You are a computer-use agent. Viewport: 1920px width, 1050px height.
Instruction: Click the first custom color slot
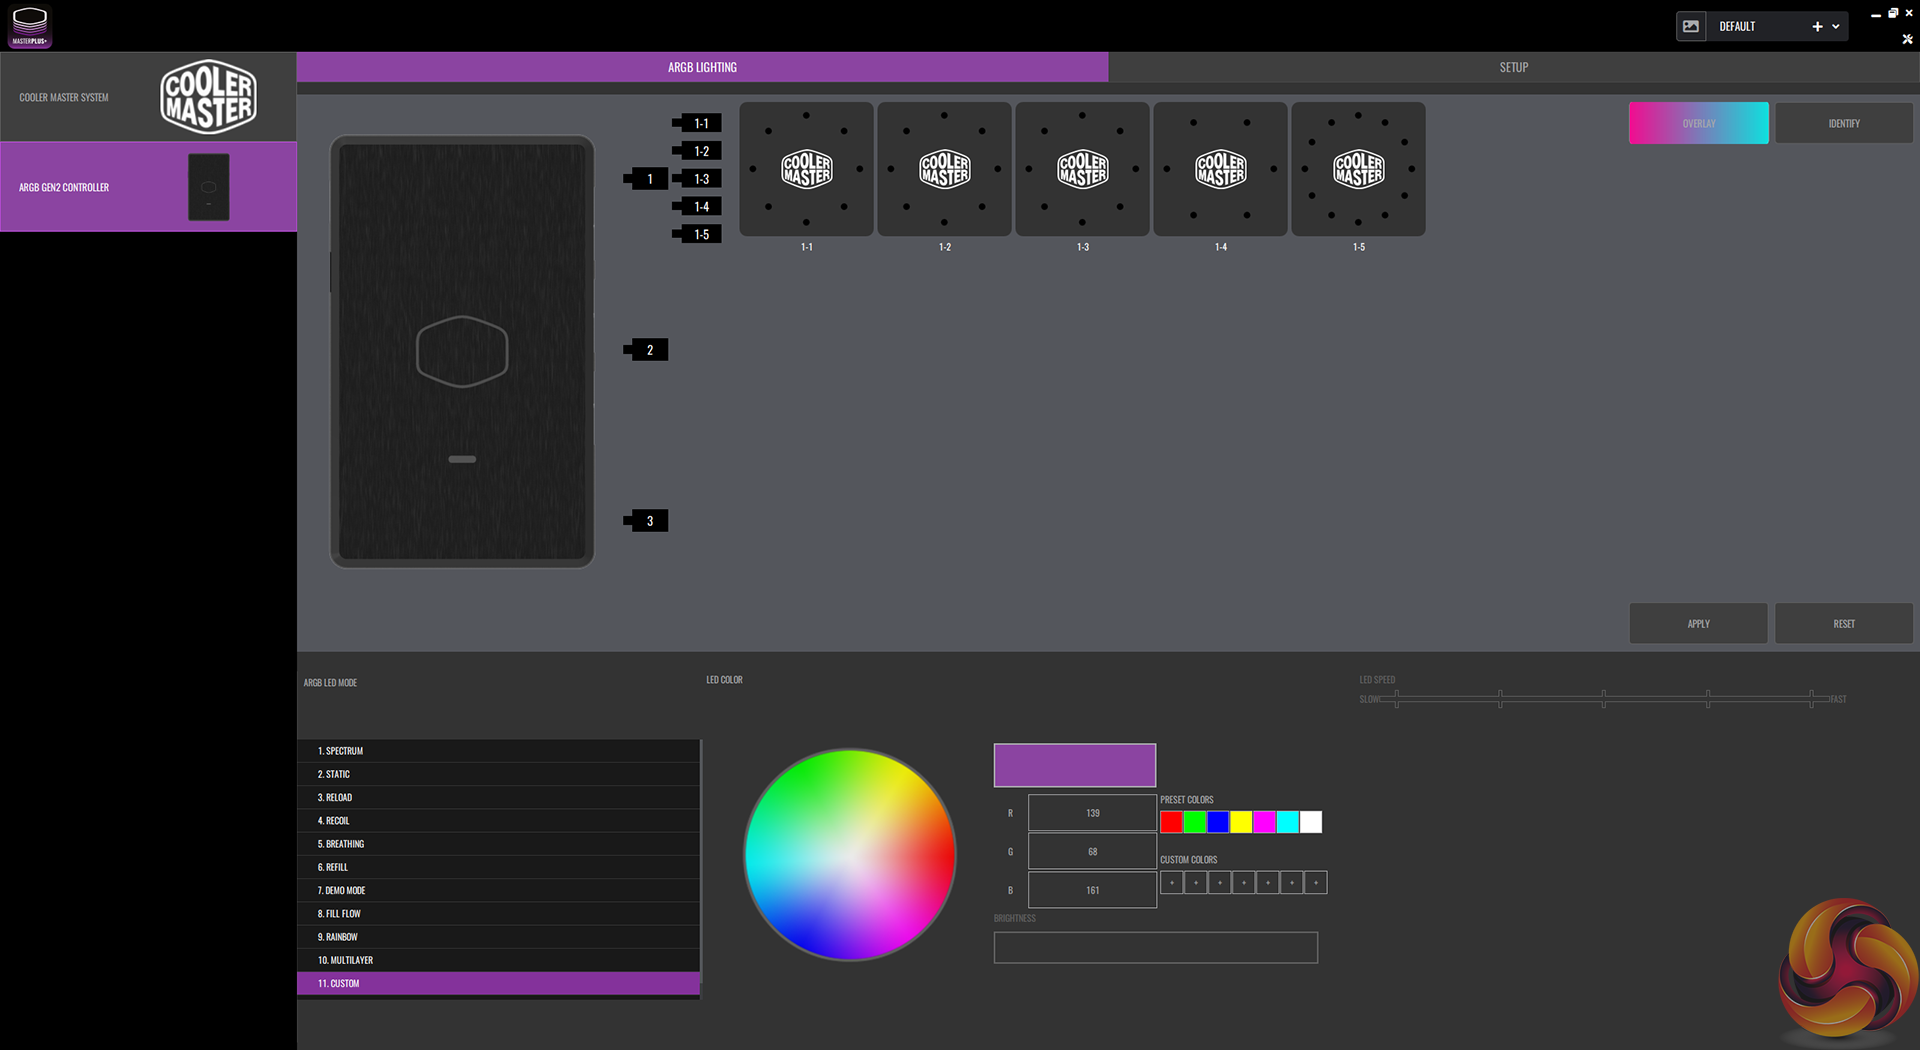1172,882
